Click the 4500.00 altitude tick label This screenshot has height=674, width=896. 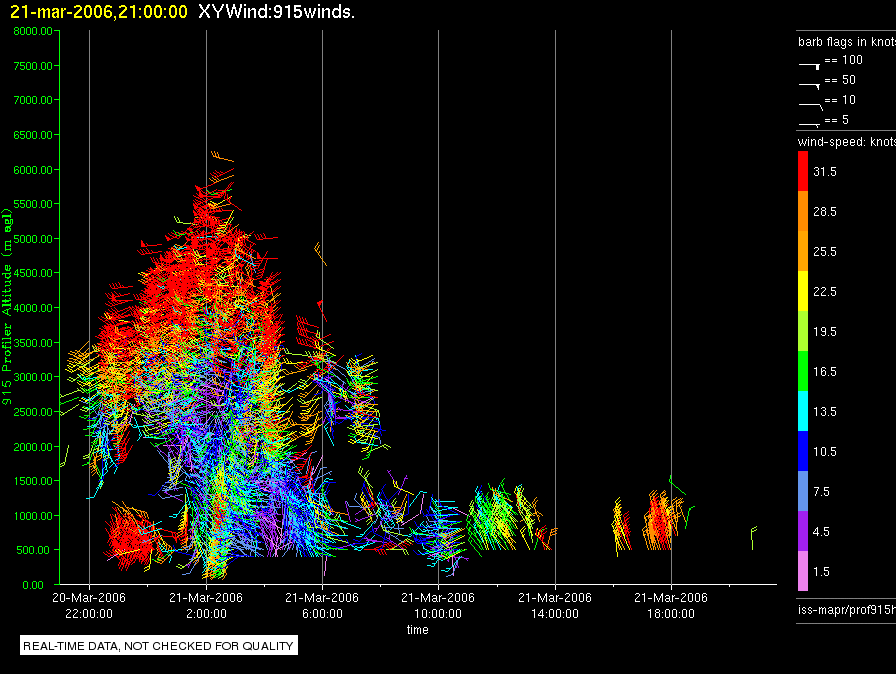pyautogui.click(x=33, y=273)
